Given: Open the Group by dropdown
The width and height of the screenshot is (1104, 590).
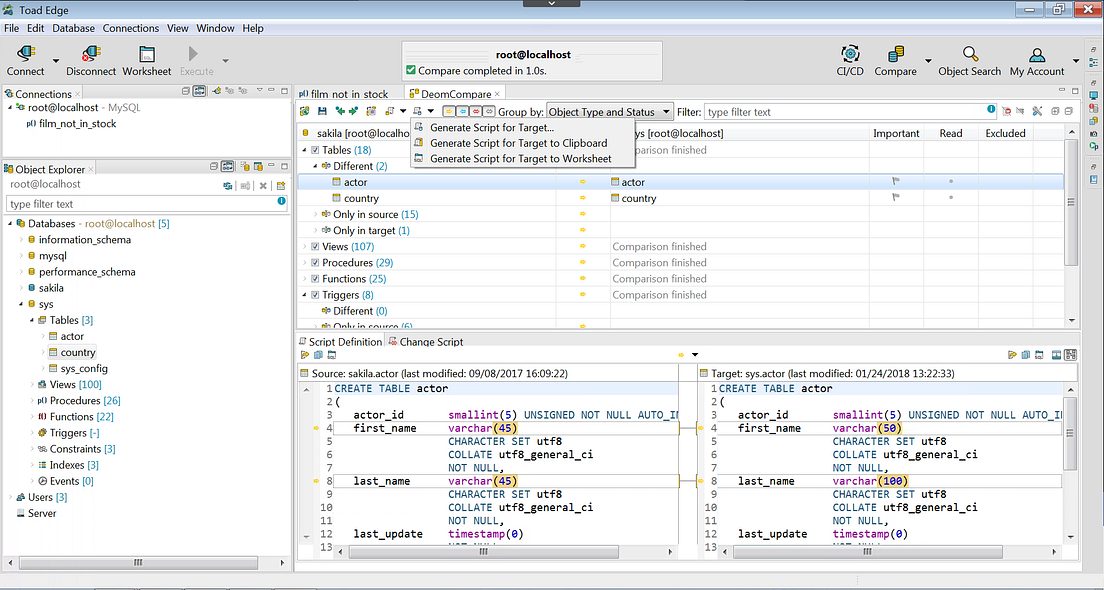Looking at the screenshot, I should [609, 112].
